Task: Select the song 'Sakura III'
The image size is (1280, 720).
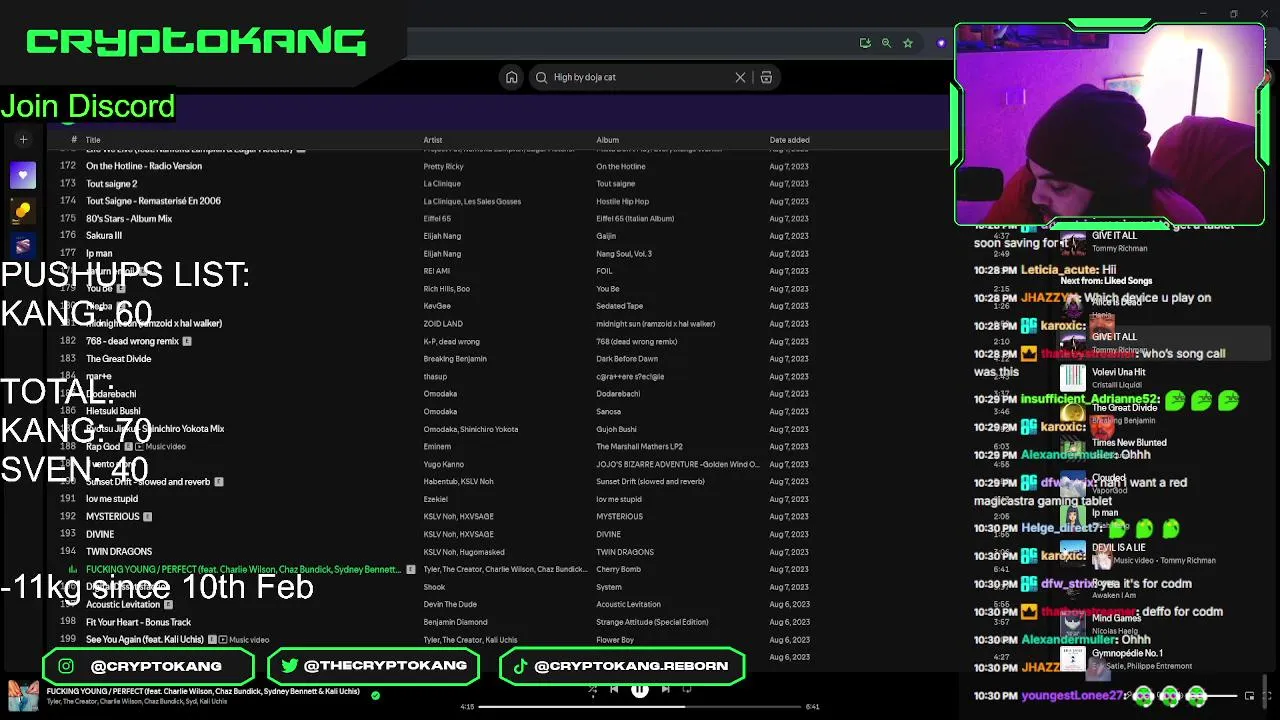Action: click(104, 236)
